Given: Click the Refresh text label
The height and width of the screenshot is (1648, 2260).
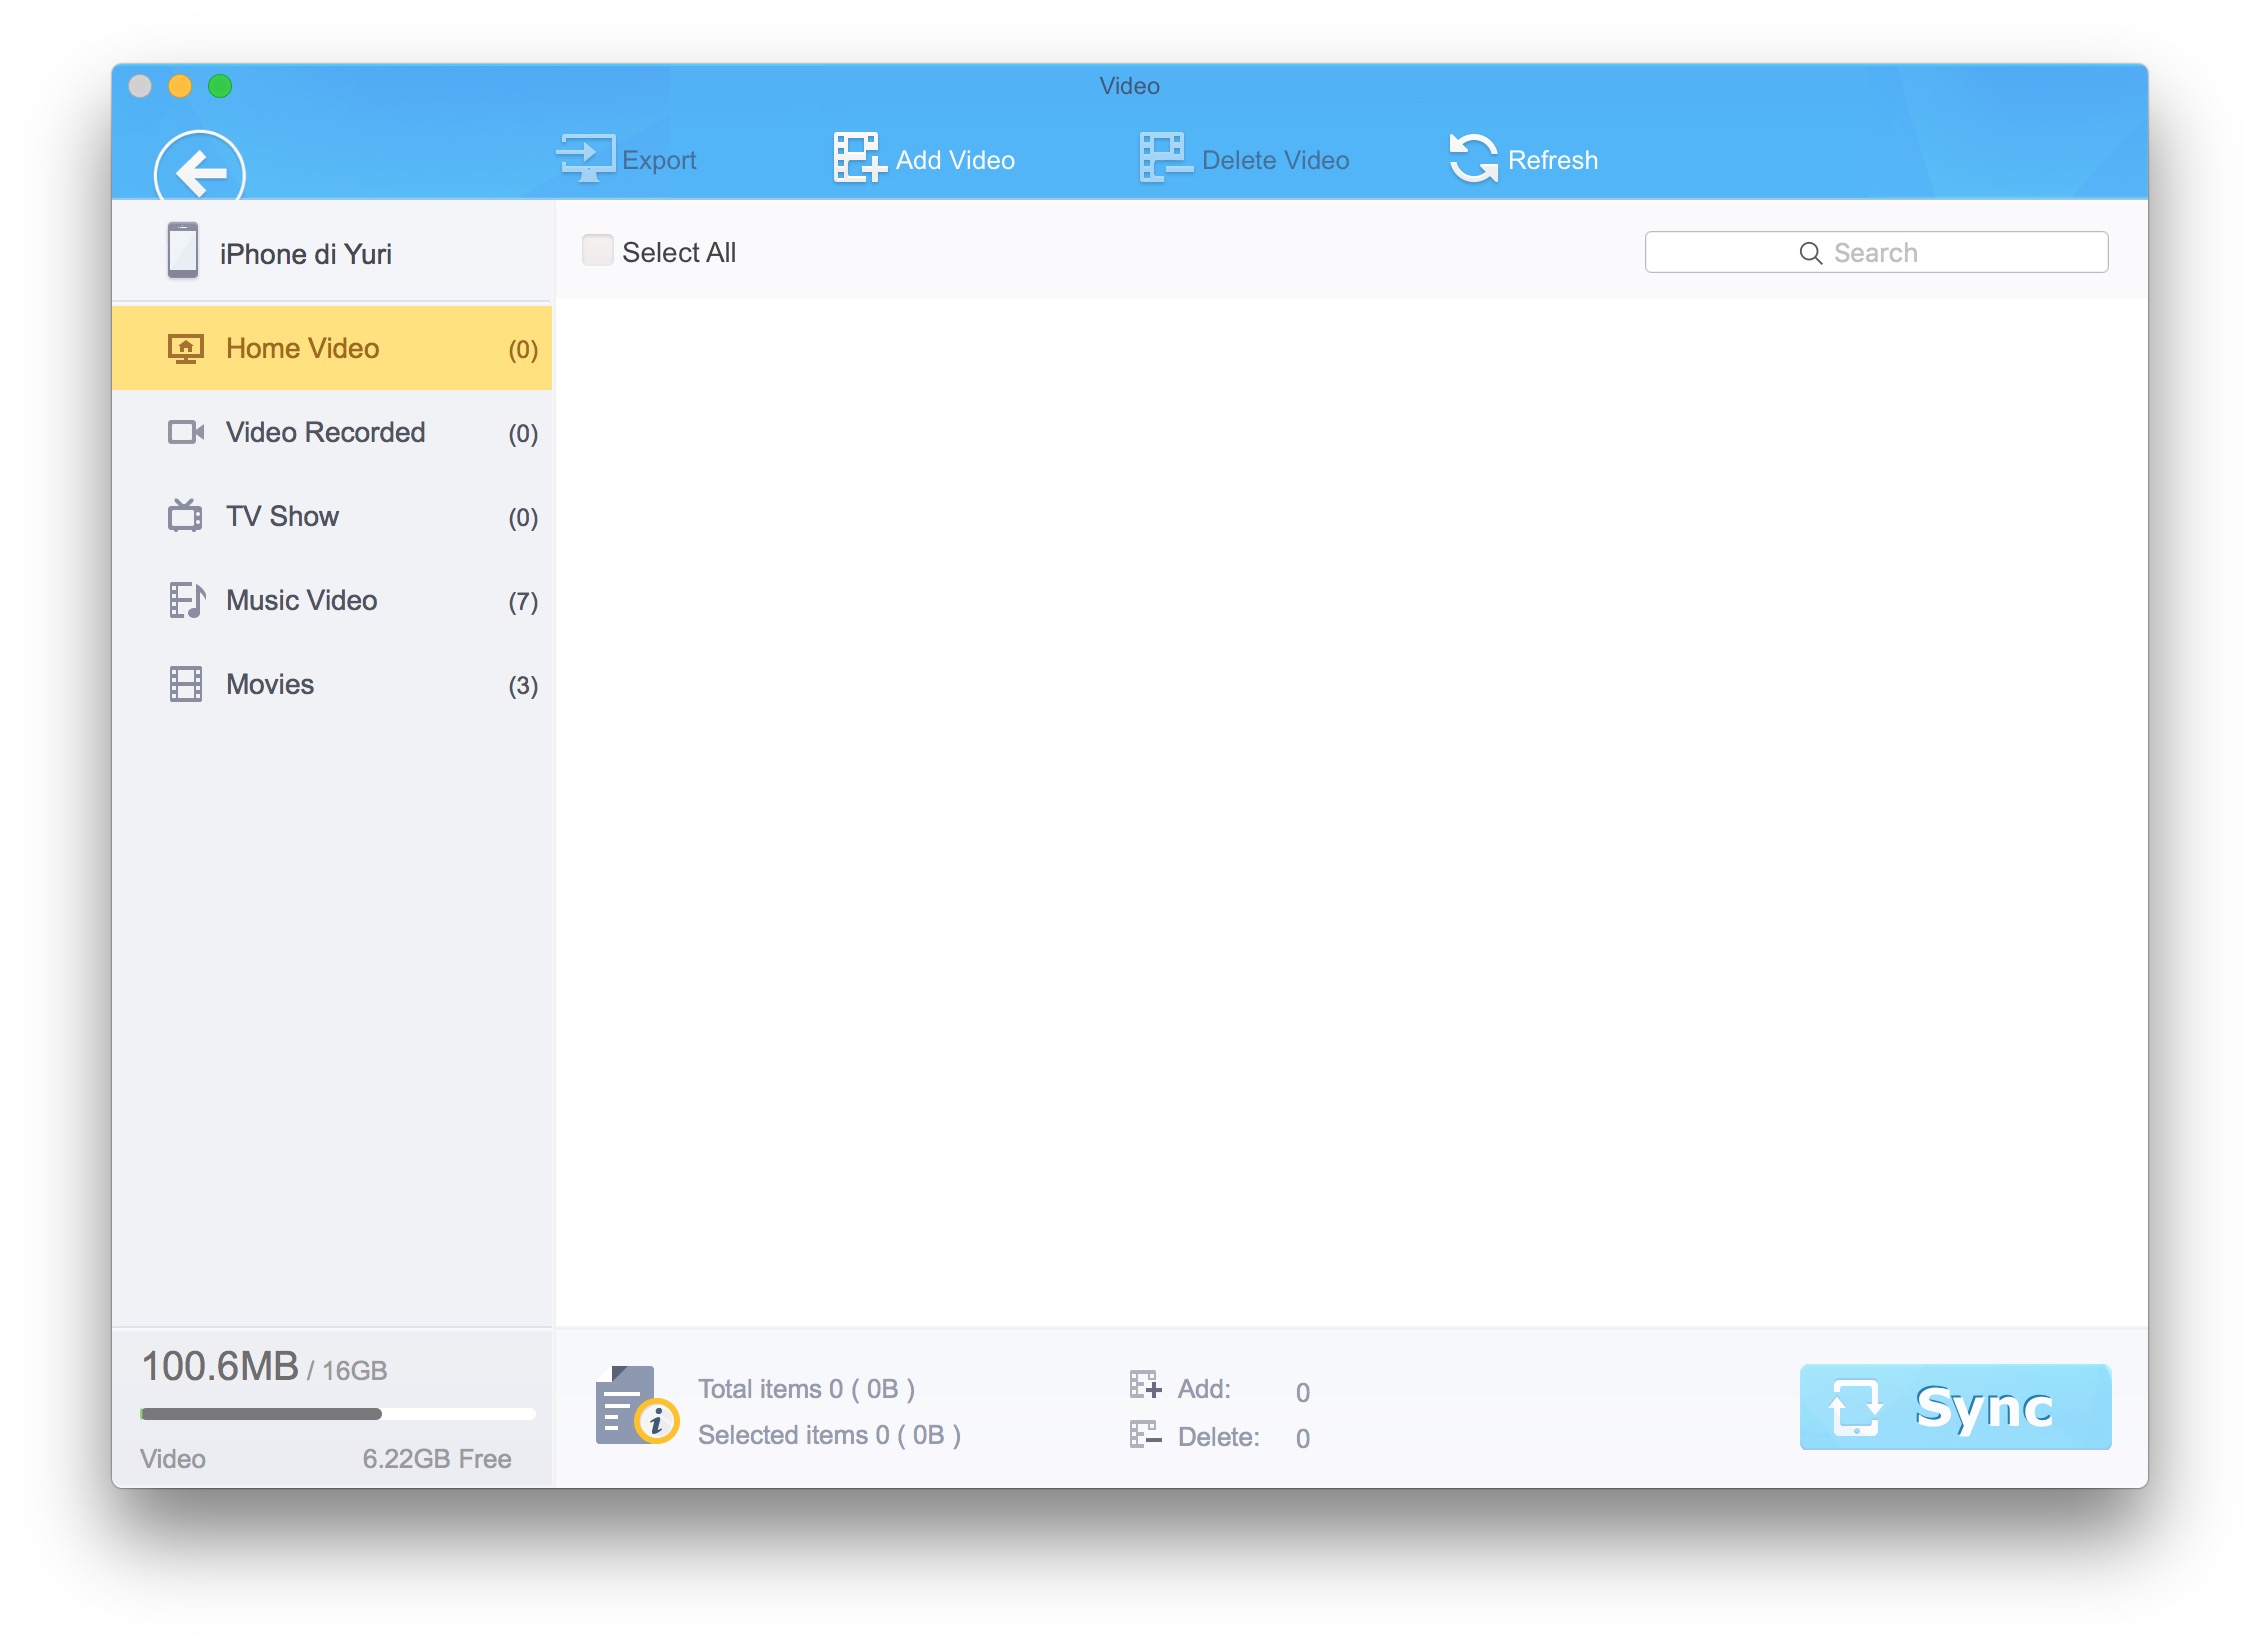Looking at the screenshot, I should [x=1552, y=160].
